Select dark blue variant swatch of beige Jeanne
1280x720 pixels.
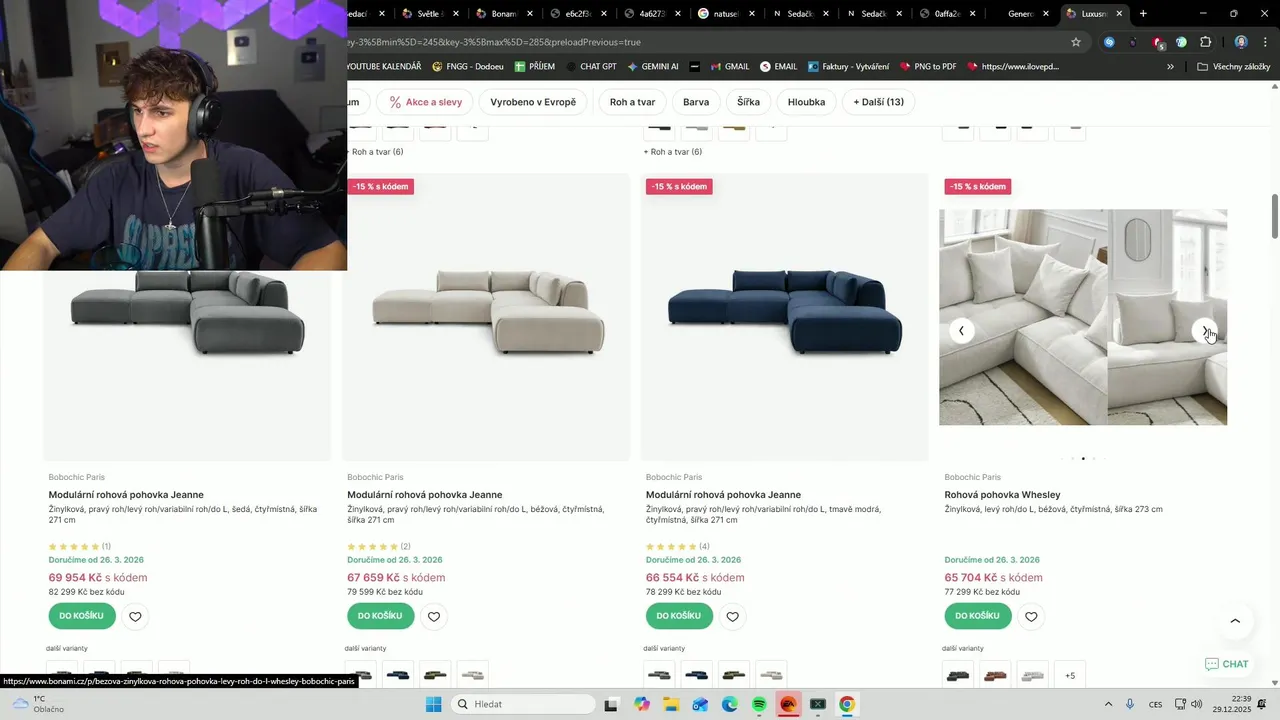click(x=398, y=676)
